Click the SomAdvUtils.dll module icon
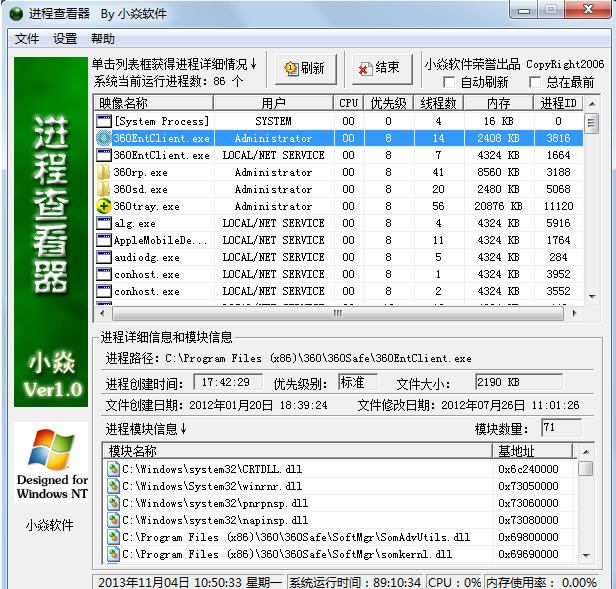The height and width of the screenshot is (589, 616). [114, 537]
